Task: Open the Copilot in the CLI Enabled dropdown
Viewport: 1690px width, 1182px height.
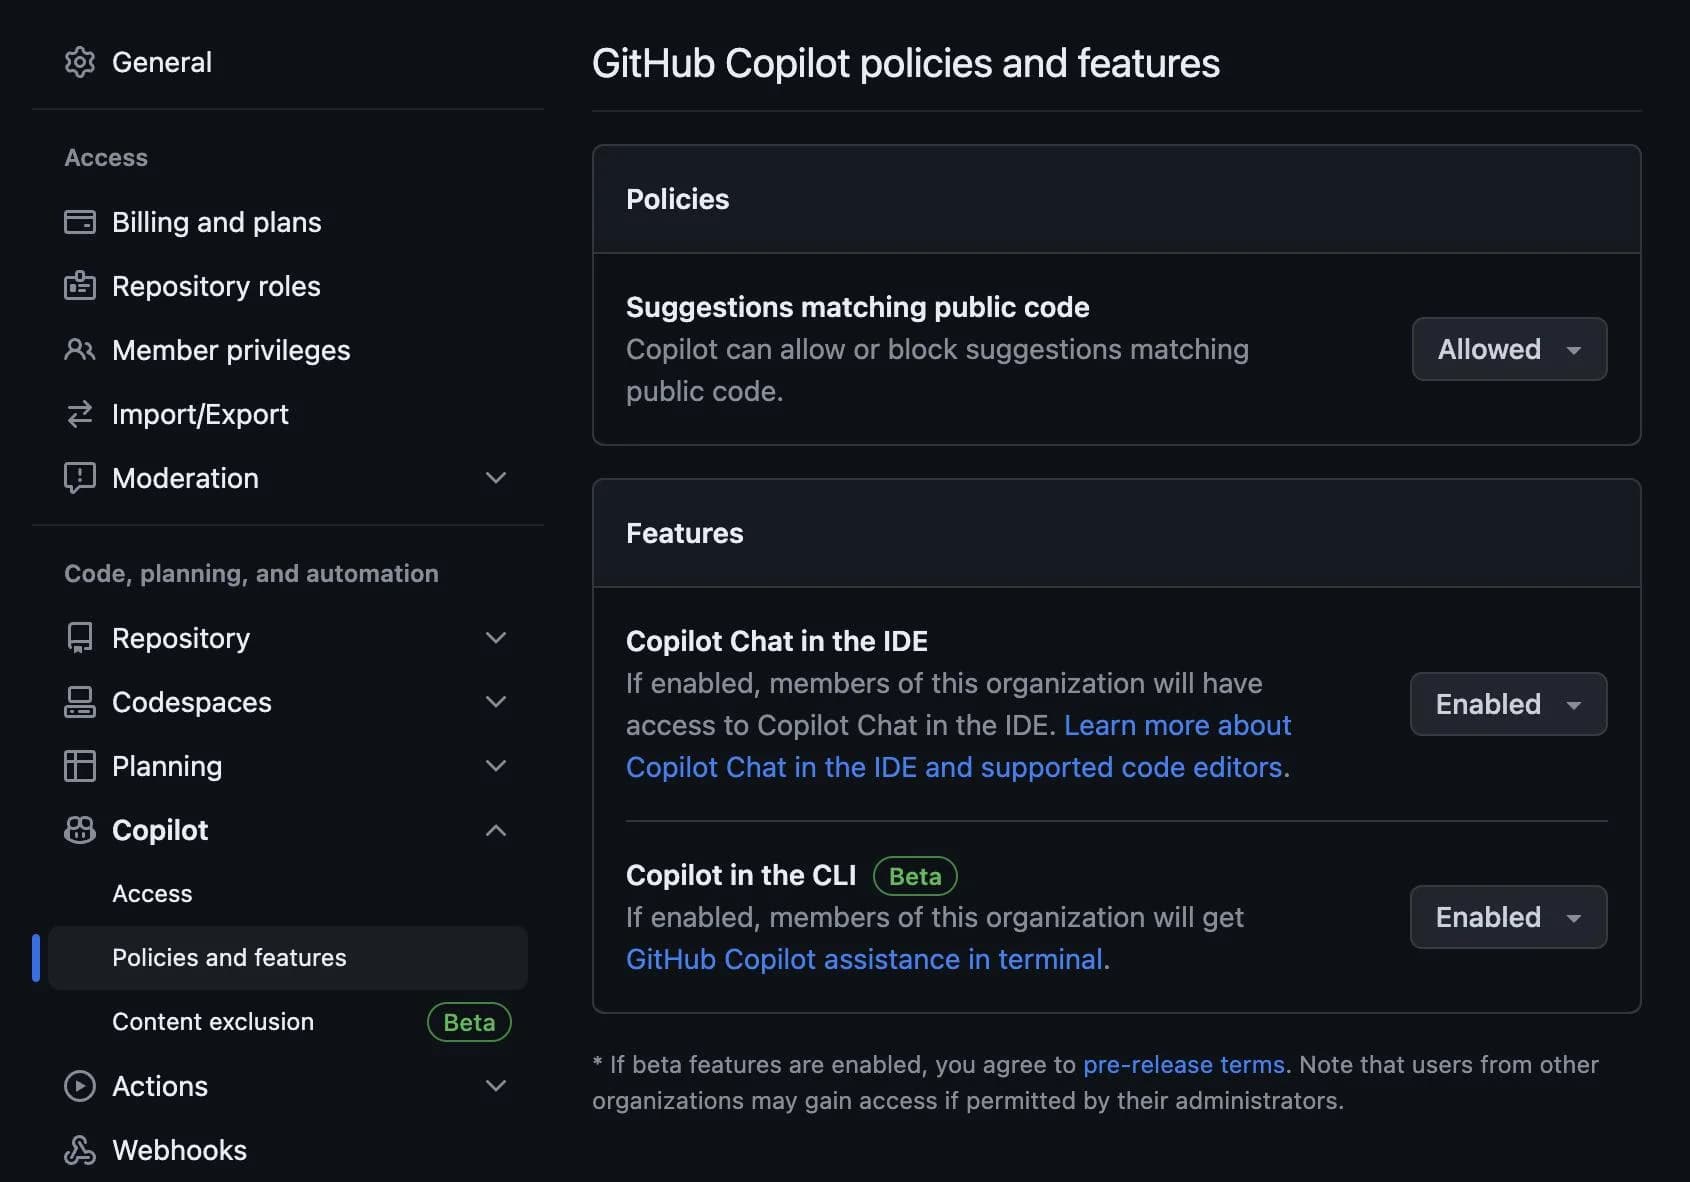Action: [x=1508, y=917]
